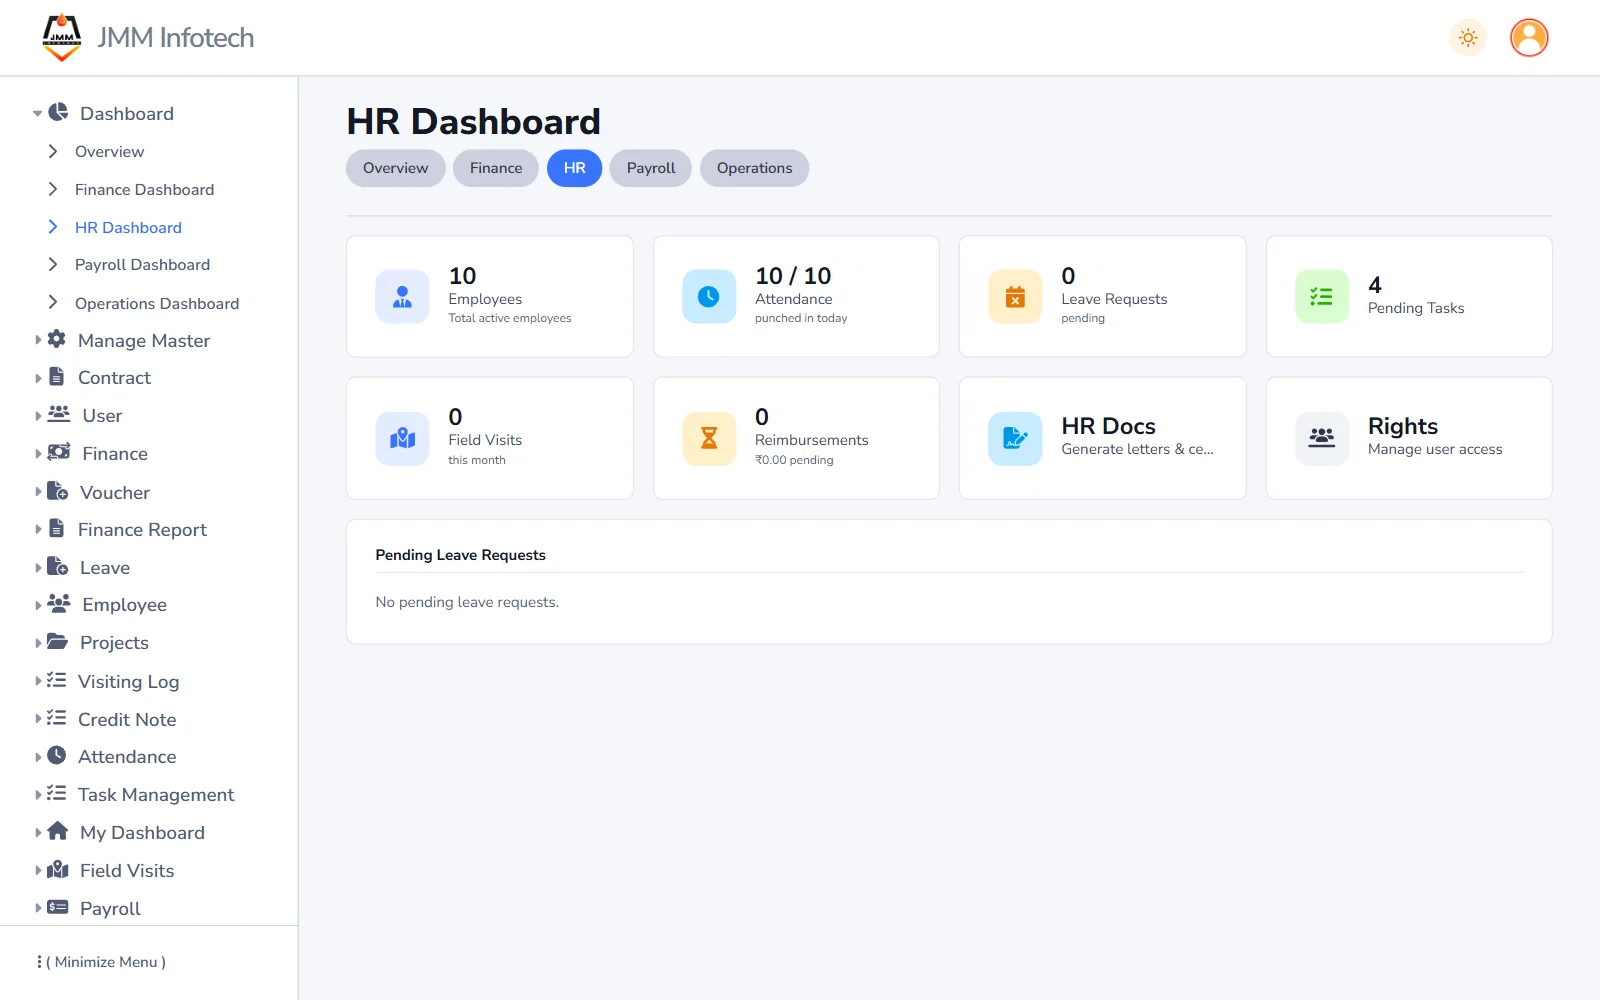This screenshot has width=1600, height=1000.
Task: Open the Credit Note menu item
Action: pos(127,719)
